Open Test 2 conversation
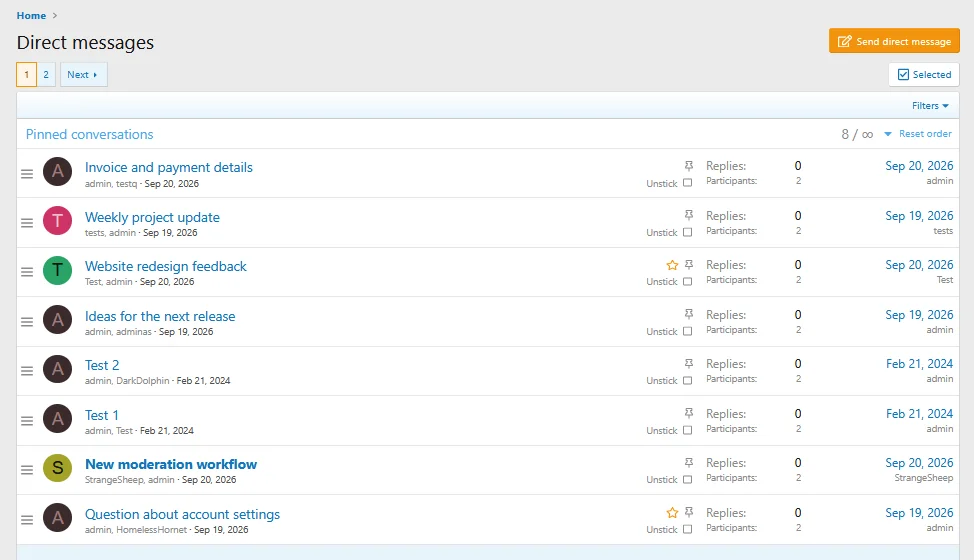The image size is (974, 560). tap(102, 365)
